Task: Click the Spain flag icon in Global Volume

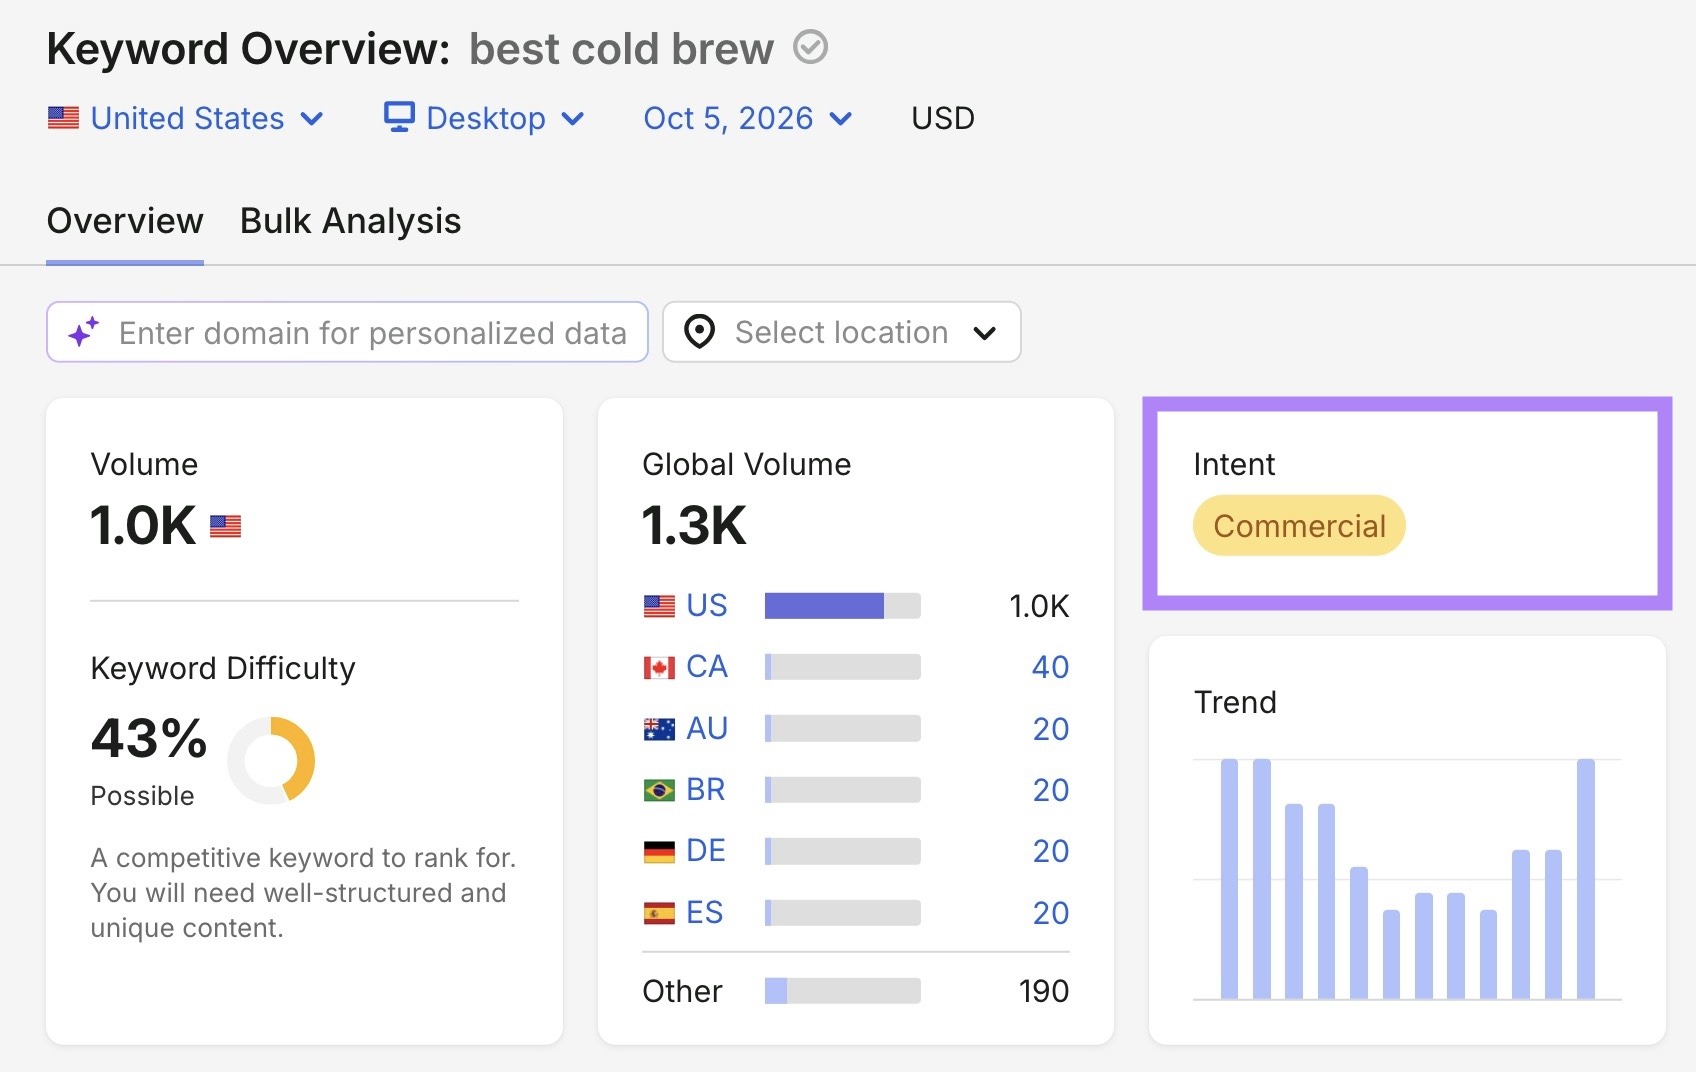Action: [x=659, y=913]
